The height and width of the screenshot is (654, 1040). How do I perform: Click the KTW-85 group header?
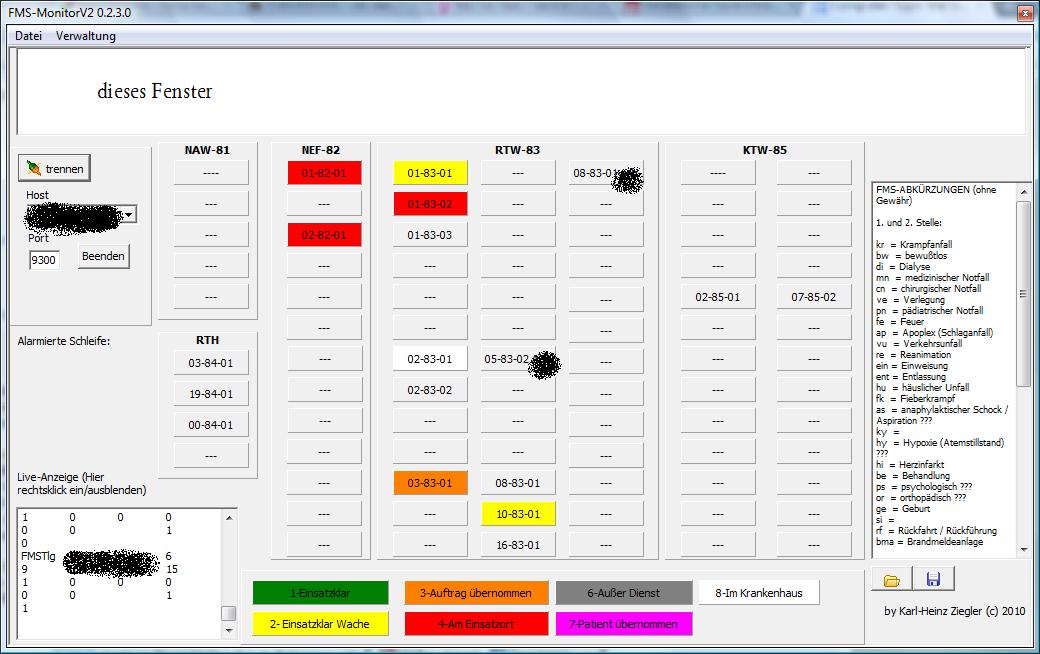tap(765, 150)
